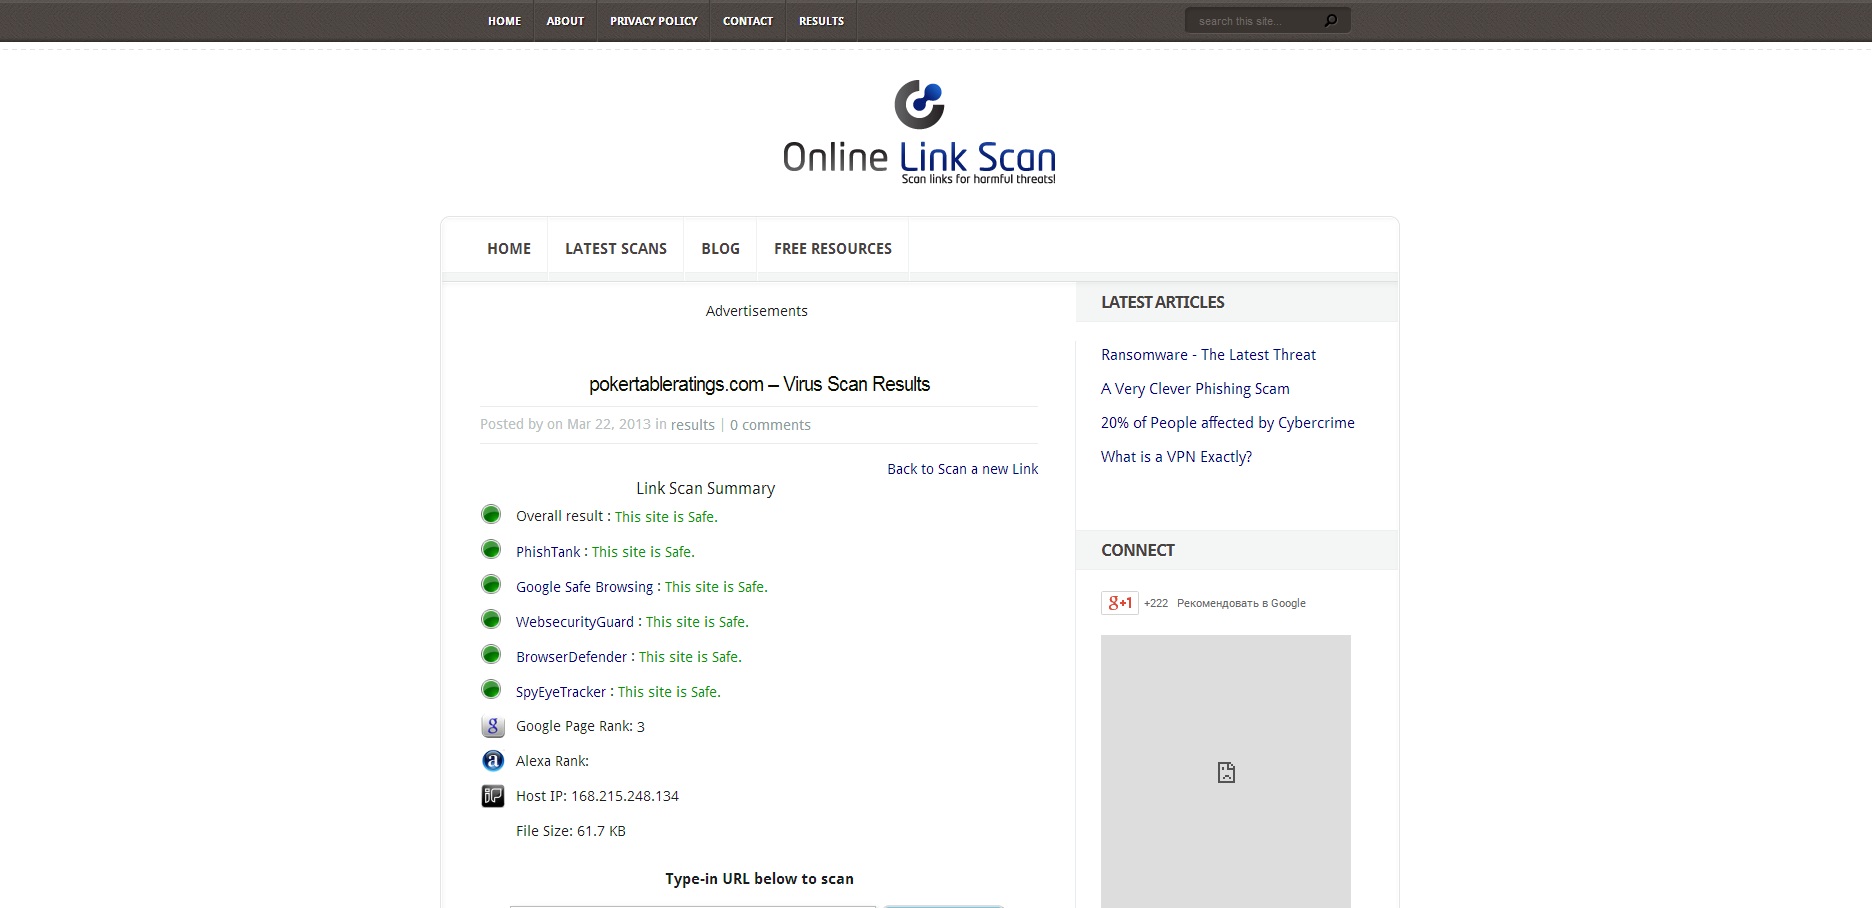Click green status icon beside SpyEyeTracker
The image size is (1872, 908).
491,690
